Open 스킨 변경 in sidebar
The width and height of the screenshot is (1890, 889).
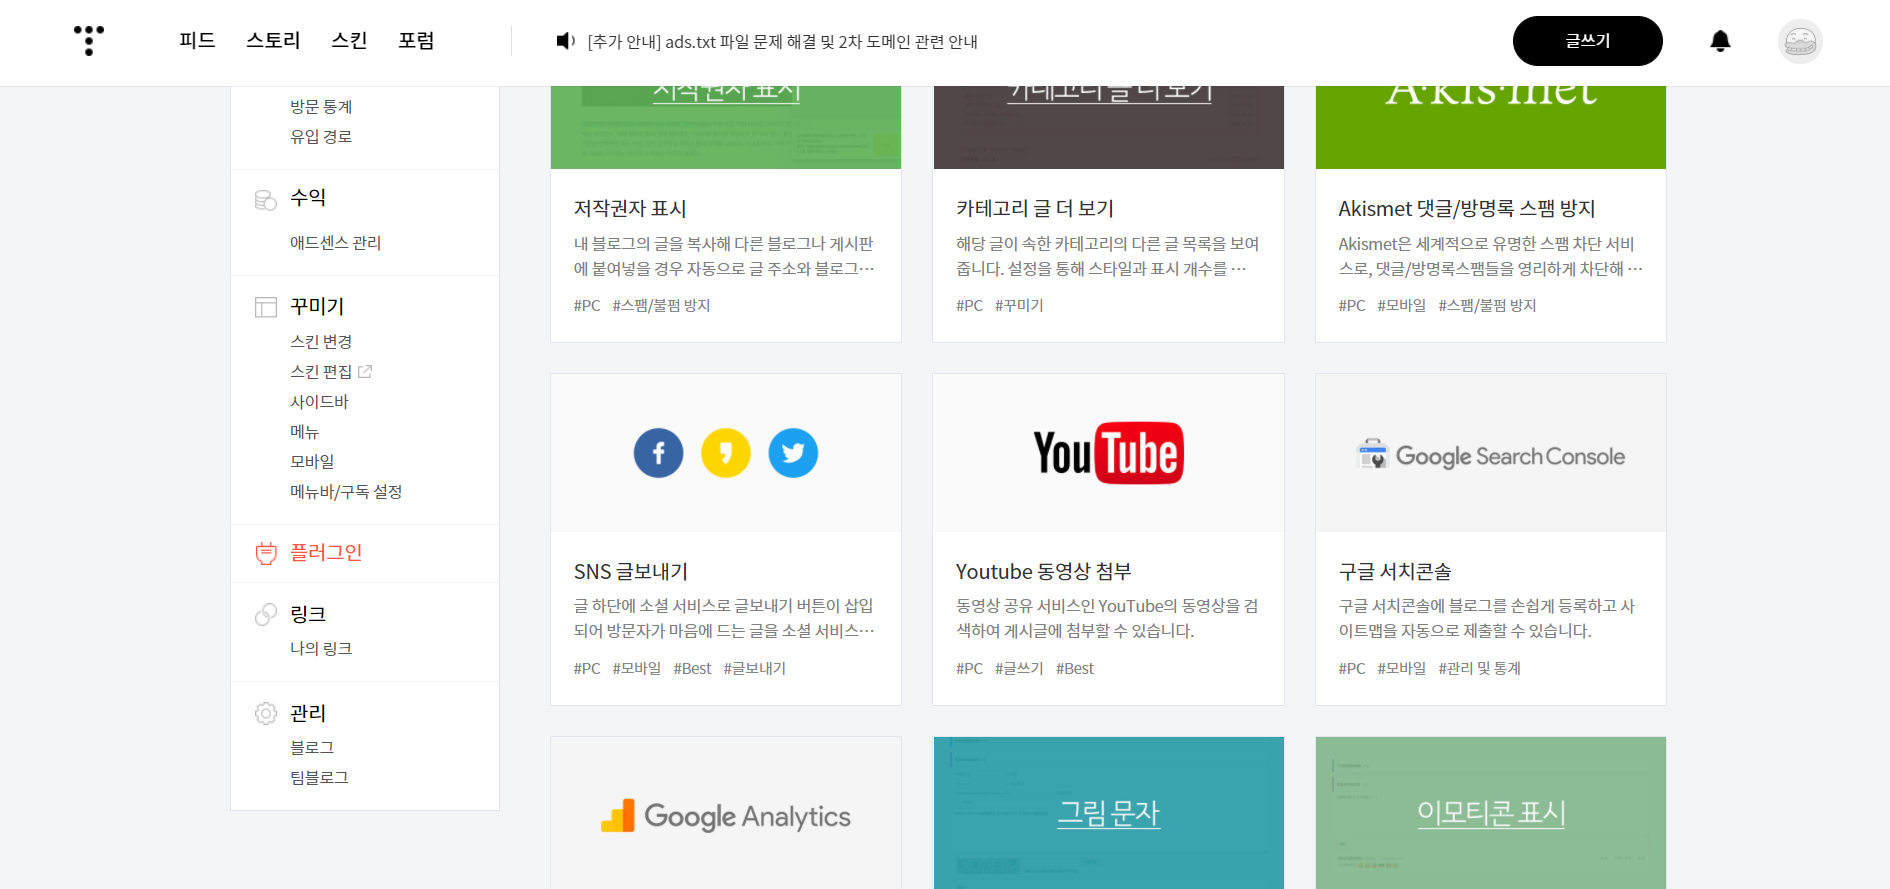pos(321,341)
